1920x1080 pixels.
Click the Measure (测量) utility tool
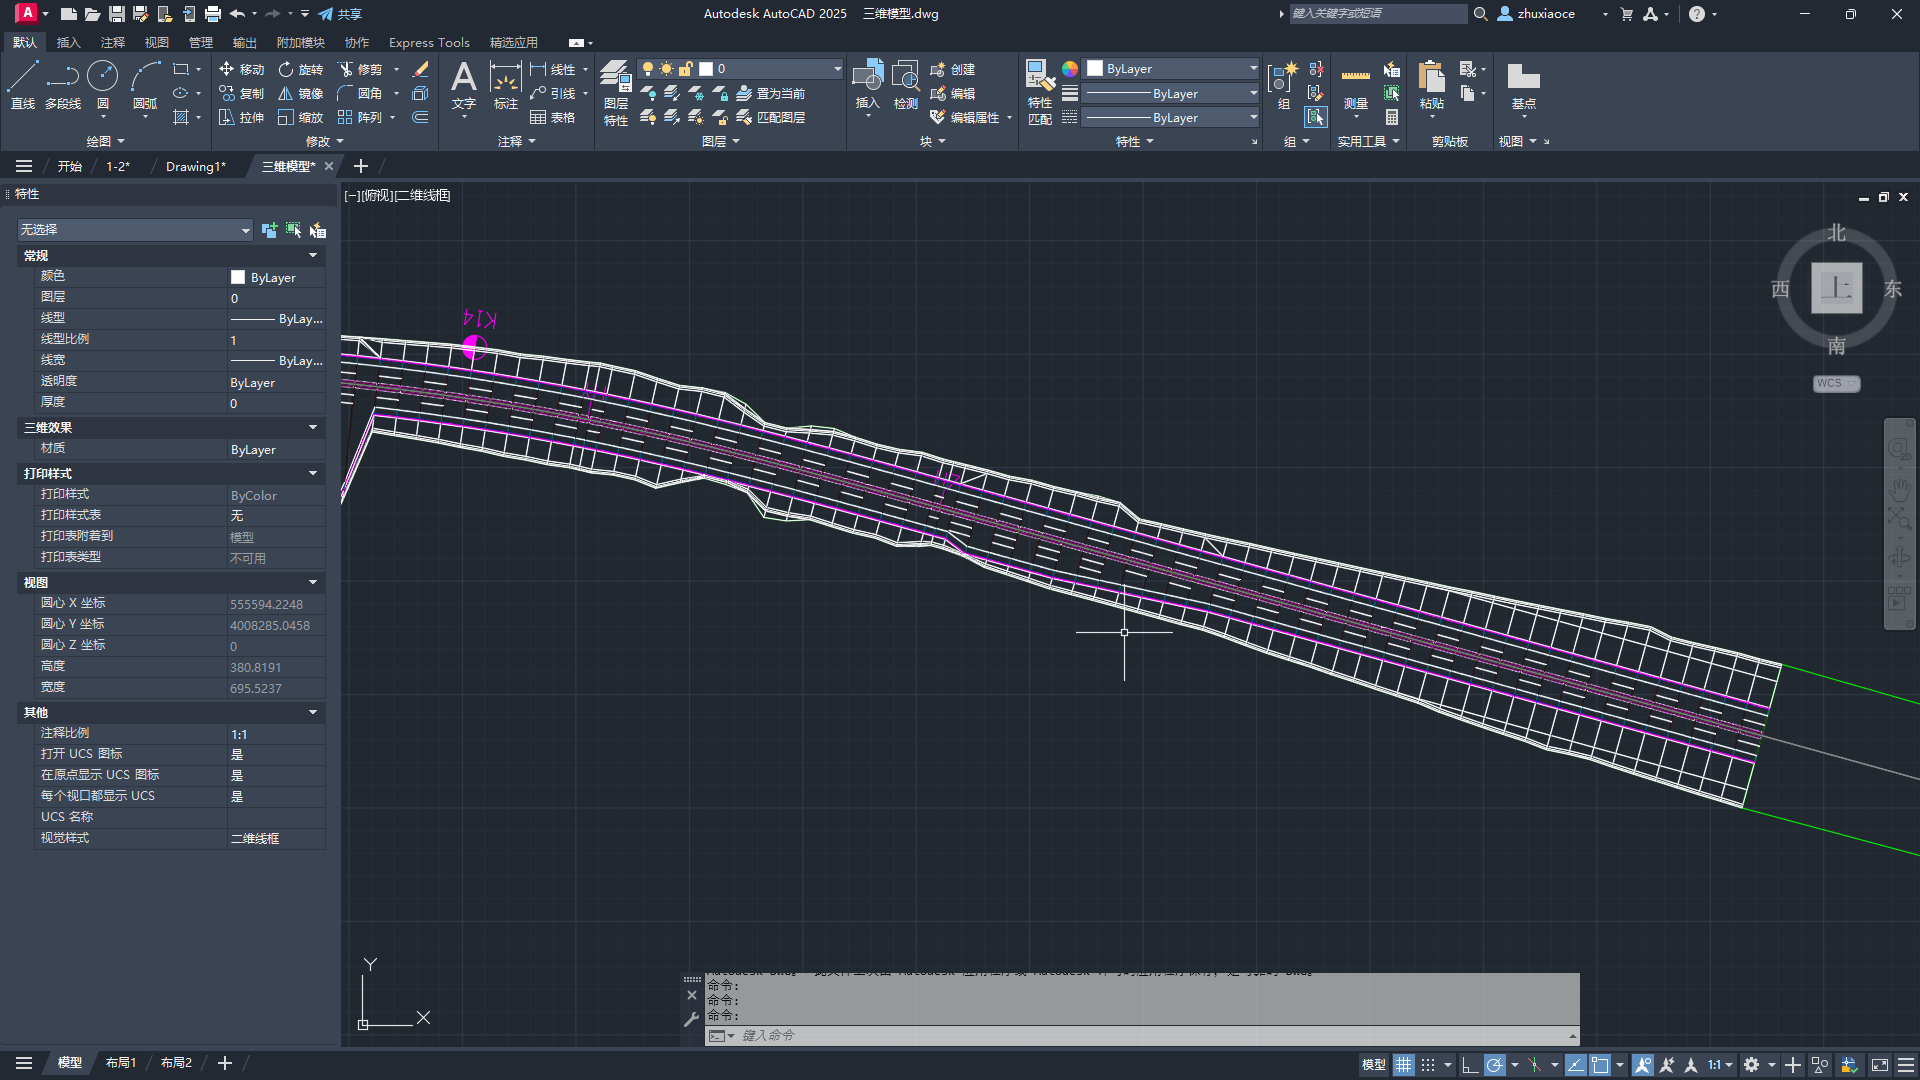[1355, 85]
